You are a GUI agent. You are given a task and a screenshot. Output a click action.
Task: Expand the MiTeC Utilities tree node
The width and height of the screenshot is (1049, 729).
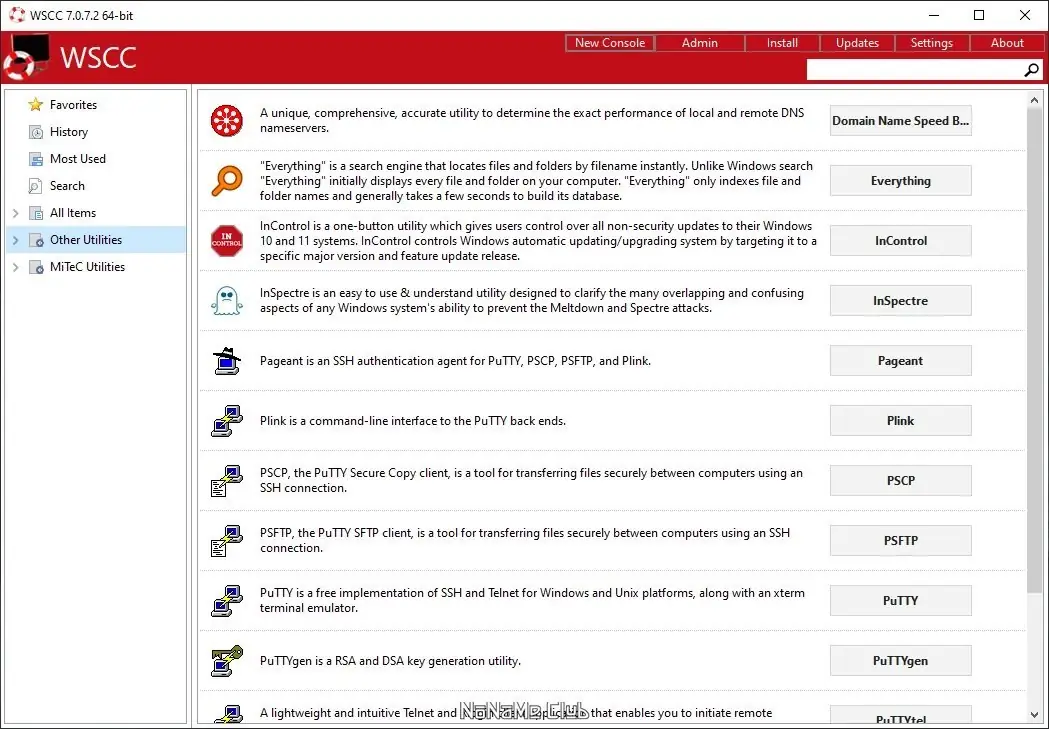[16, 267]
